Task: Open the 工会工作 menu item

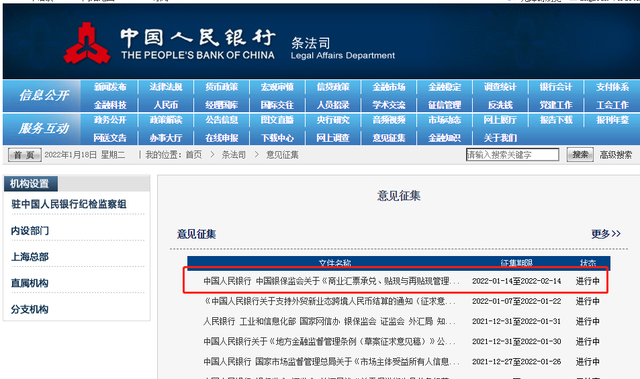Action: (612, 105)
